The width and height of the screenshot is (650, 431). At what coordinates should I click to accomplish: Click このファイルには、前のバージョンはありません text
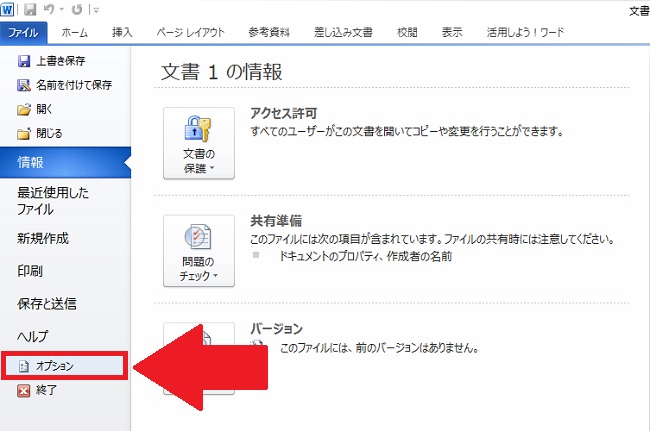coord(379,348)
